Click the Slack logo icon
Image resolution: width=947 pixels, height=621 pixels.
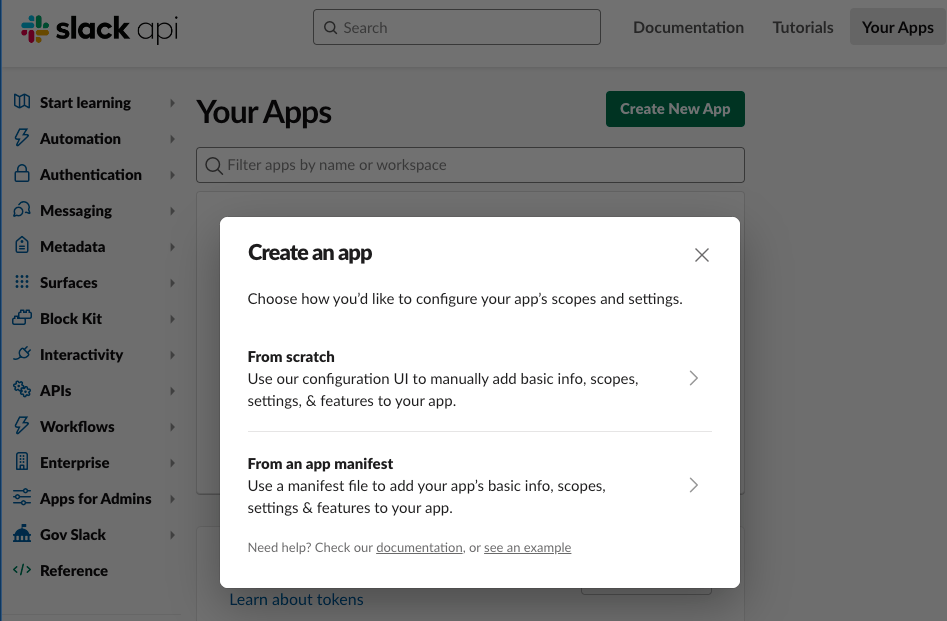(34, 28)
